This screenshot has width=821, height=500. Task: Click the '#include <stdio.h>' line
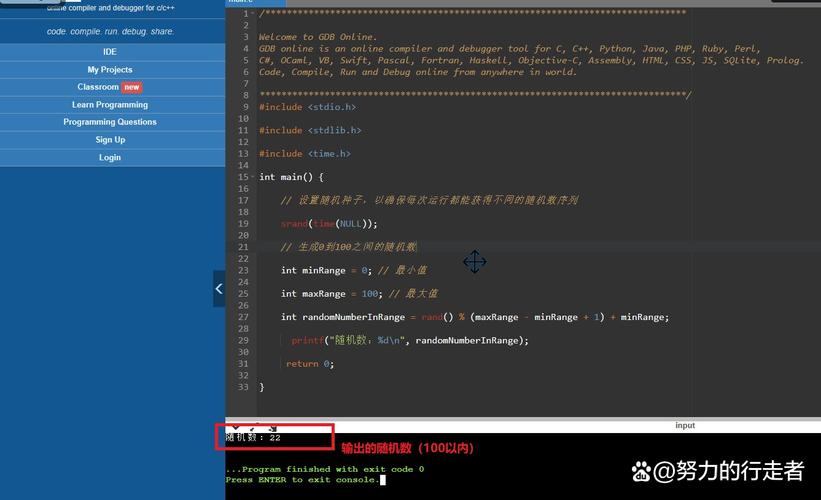307,107
